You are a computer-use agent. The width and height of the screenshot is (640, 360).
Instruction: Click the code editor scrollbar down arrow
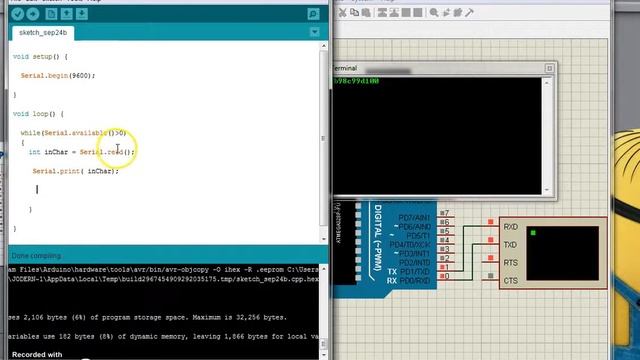point(324,239)
